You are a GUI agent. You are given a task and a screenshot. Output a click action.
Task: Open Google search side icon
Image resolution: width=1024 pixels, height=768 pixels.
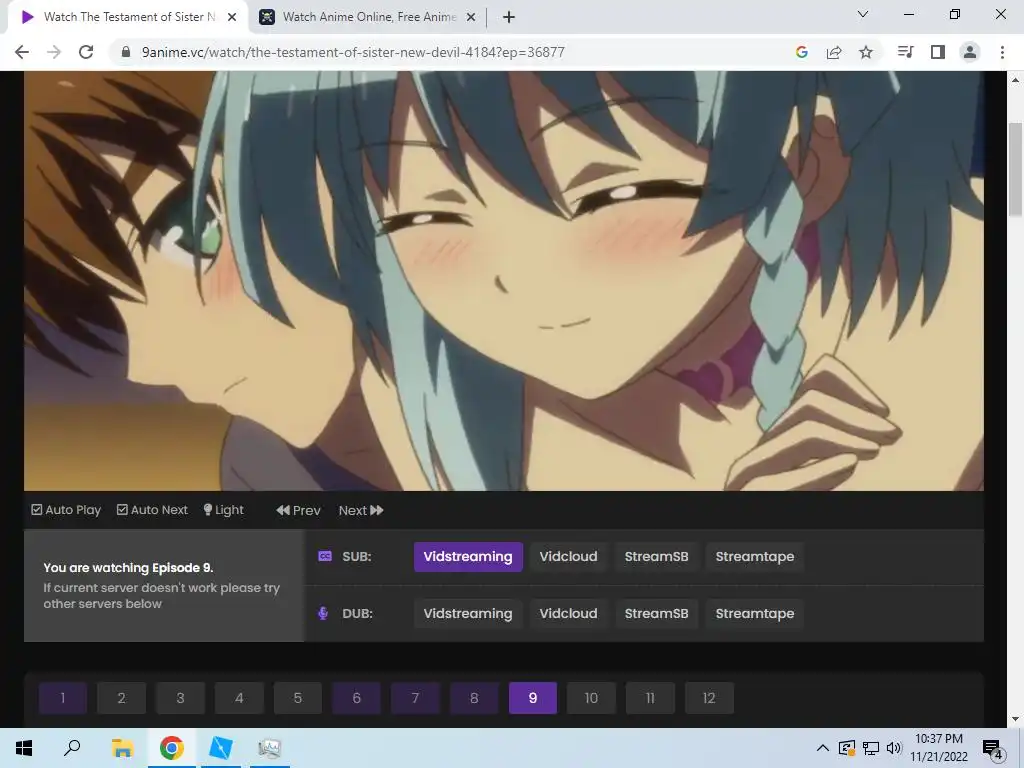802,52
